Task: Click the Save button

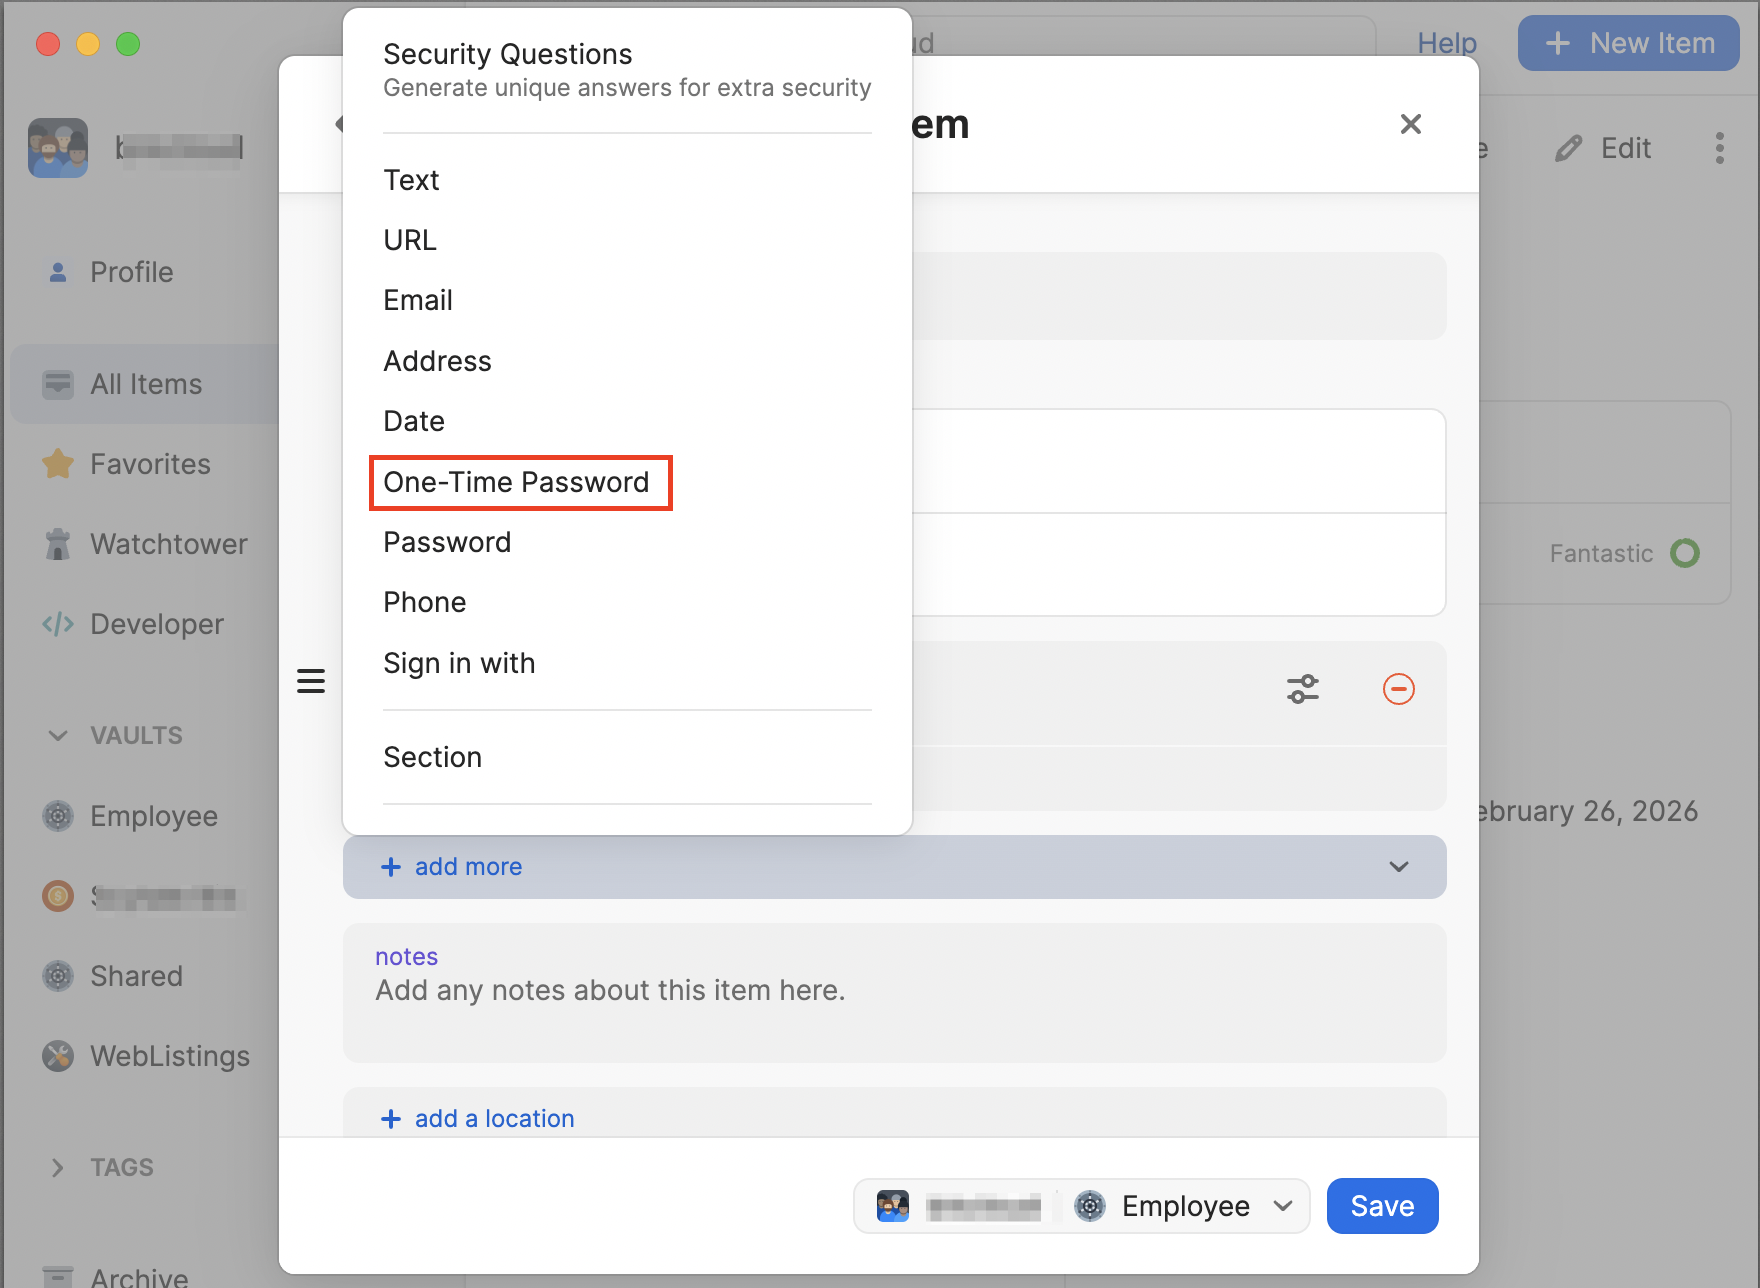Action: [1382, 1206]
